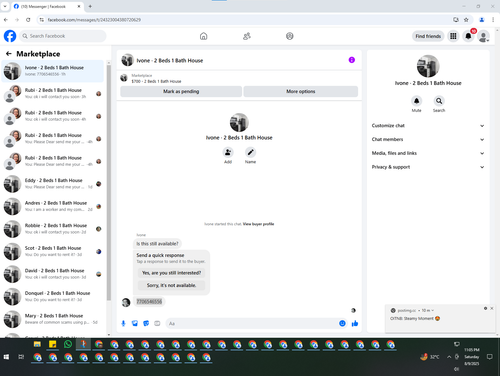Focus the Aa message input field
The width and height of the screenshot is (500, 376).
tap(253, 323)
